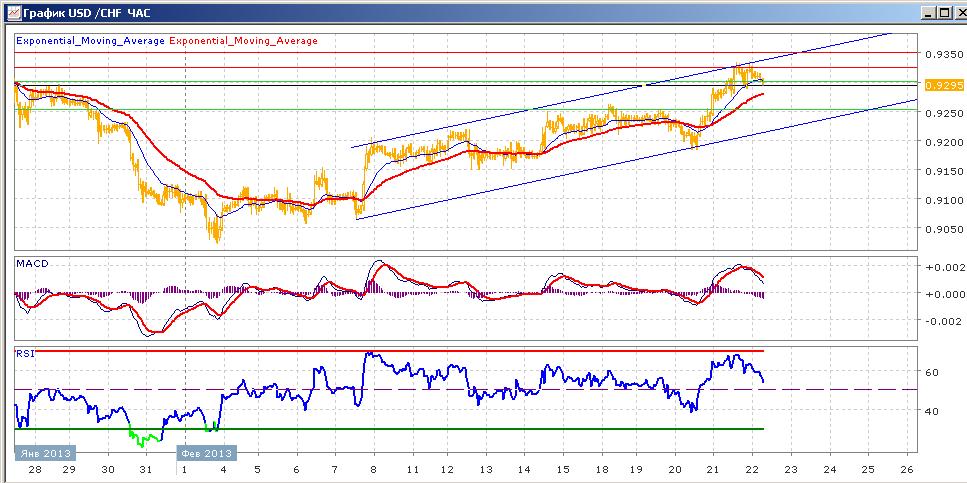Image resolution: width=967 pixels, height=483 pixels.
Task: Click date 12 on the time axis
Action: click(x=449, y=468)
